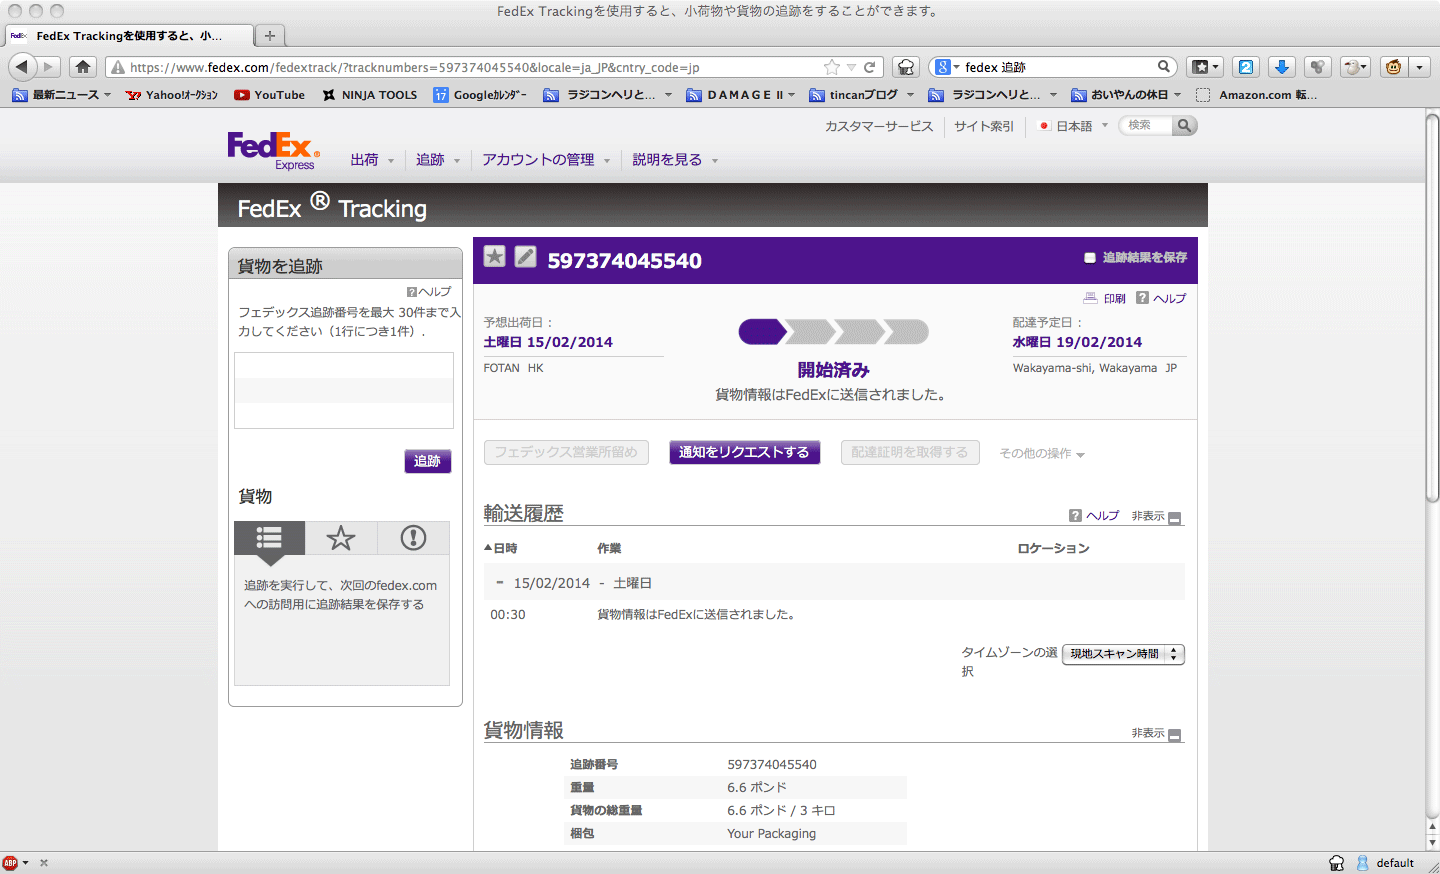Open a new browser tab
Image resolution: width=1440 pixels, height=874 pixels.
[270, 36]
